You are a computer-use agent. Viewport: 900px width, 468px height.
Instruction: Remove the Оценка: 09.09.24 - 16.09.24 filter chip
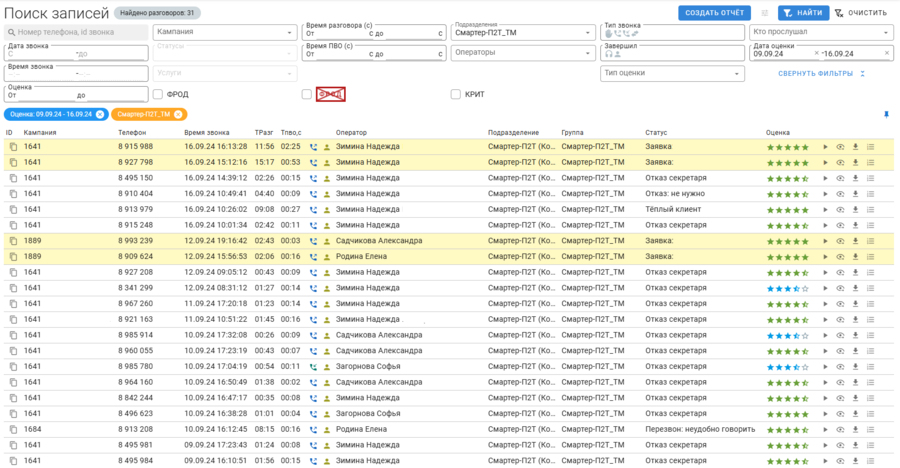tap(100, 114)
